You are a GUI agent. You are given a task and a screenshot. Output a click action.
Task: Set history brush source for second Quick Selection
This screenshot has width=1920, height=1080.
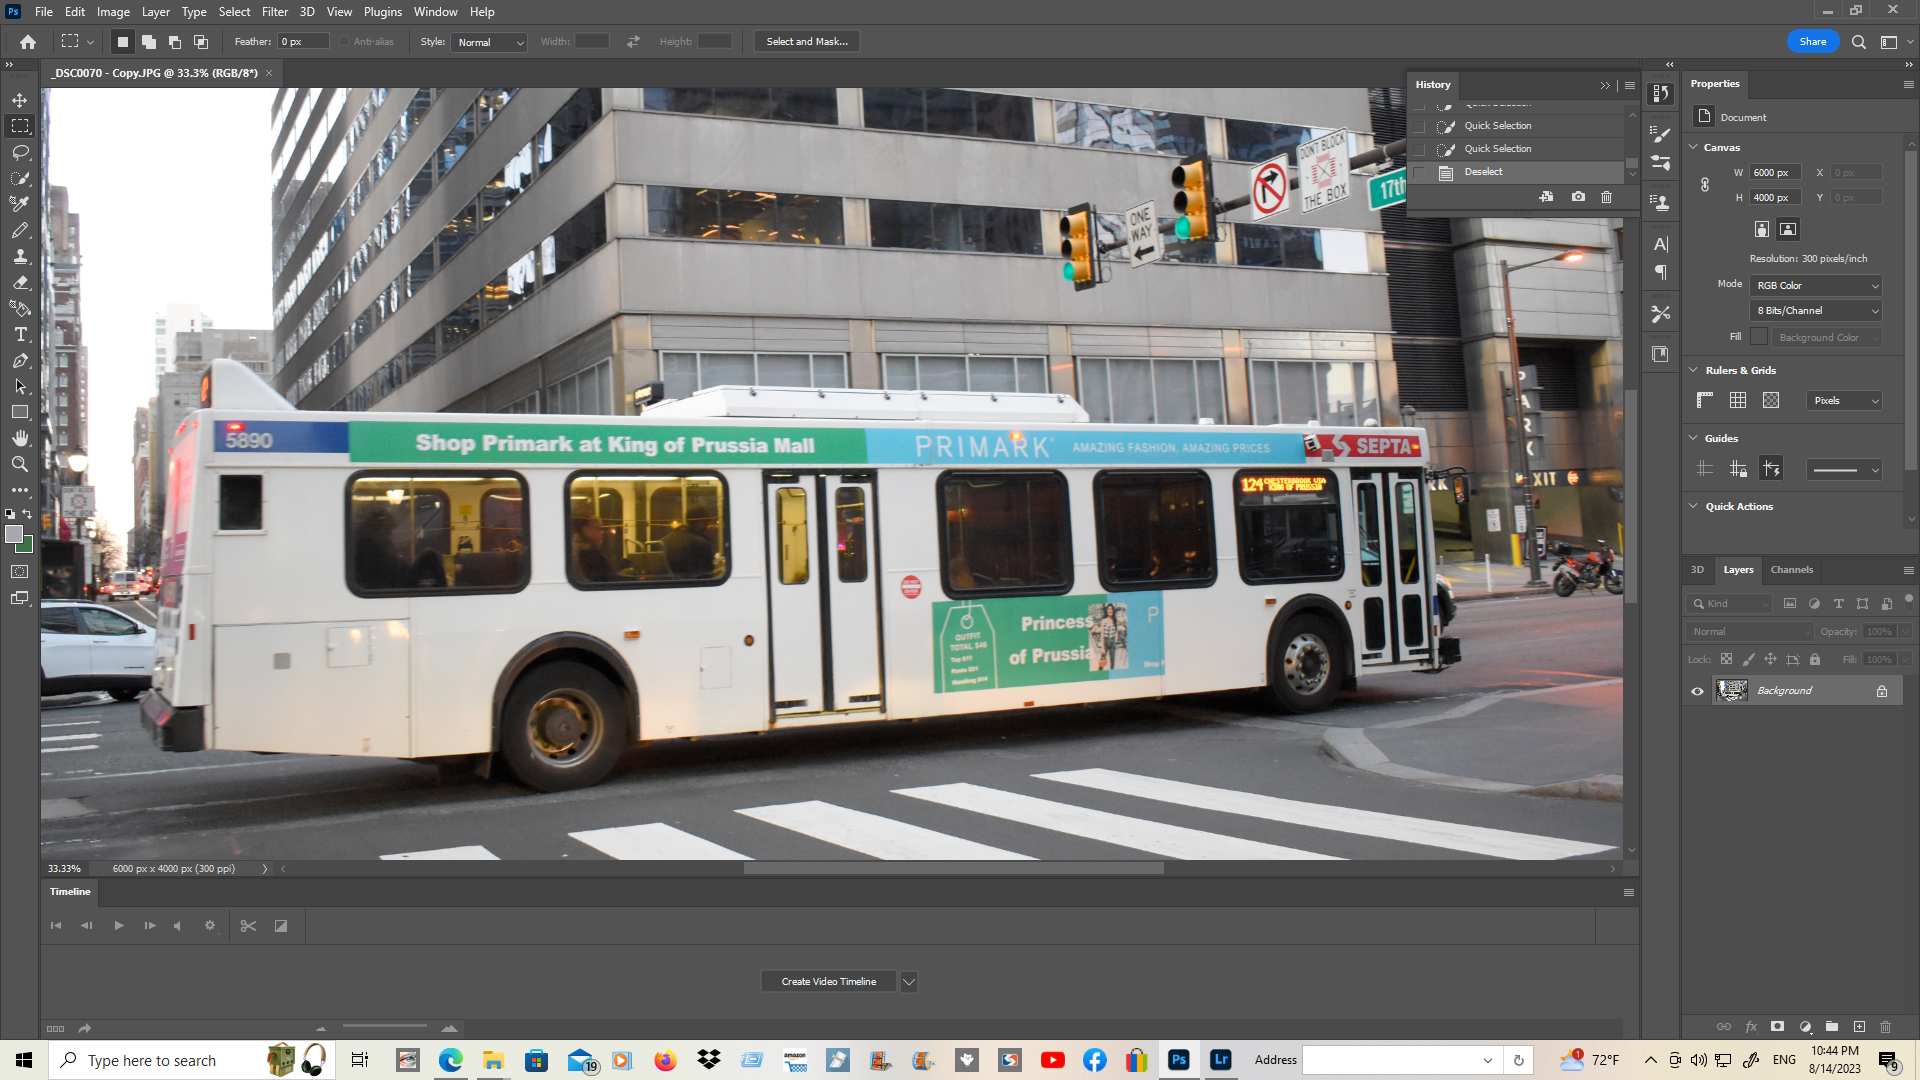pos(1419,149)
